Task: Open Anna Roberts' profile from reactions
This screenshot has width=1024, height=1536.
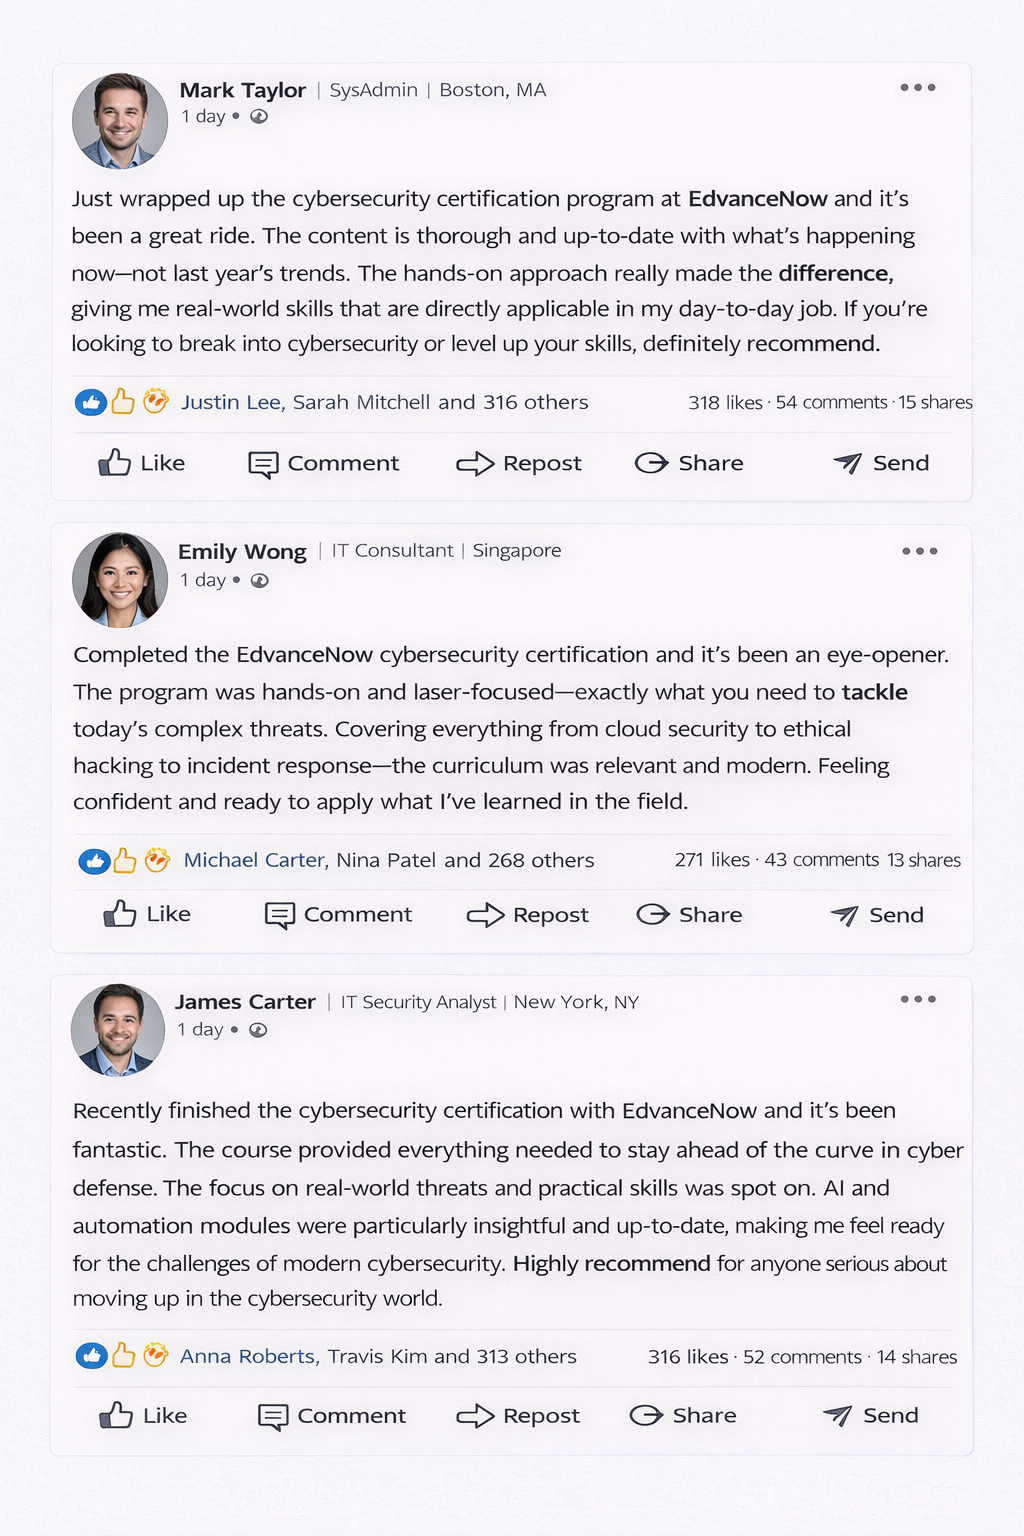Action: pos(249,1356)
